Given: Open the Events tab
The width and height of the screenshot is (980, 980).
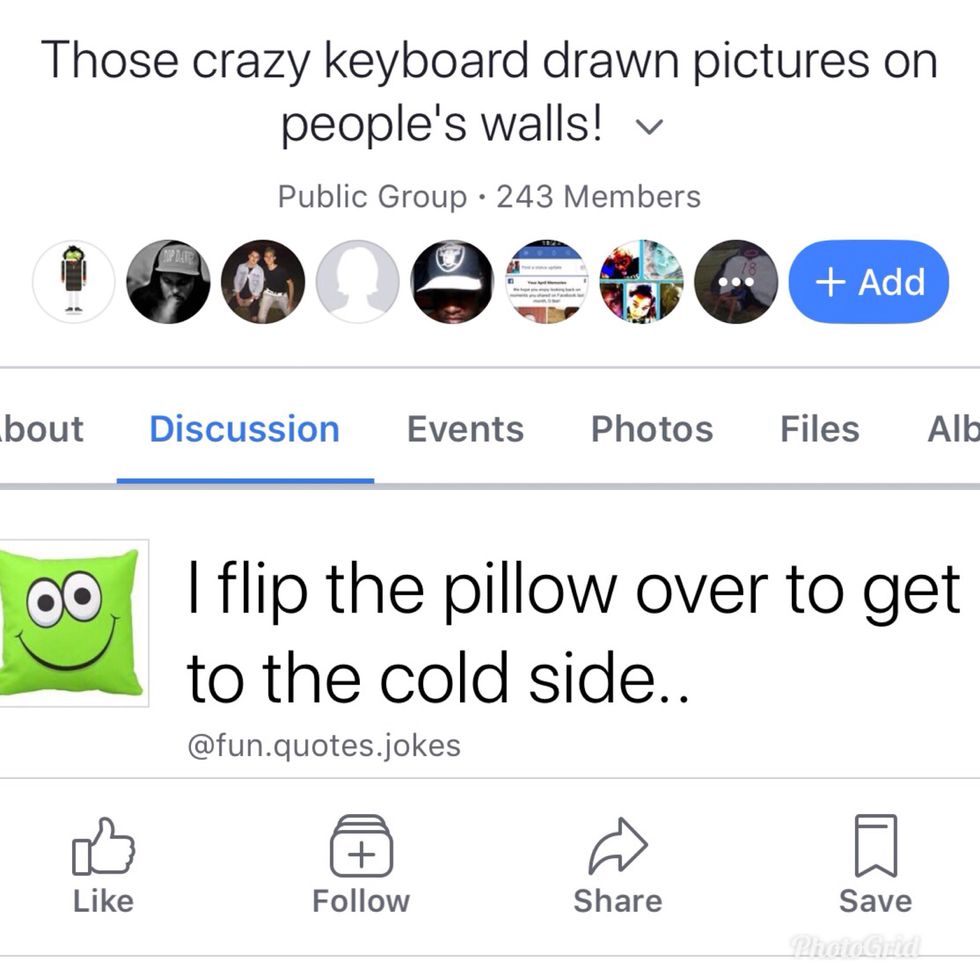Looking at the screenshot, I should [465, 429].
